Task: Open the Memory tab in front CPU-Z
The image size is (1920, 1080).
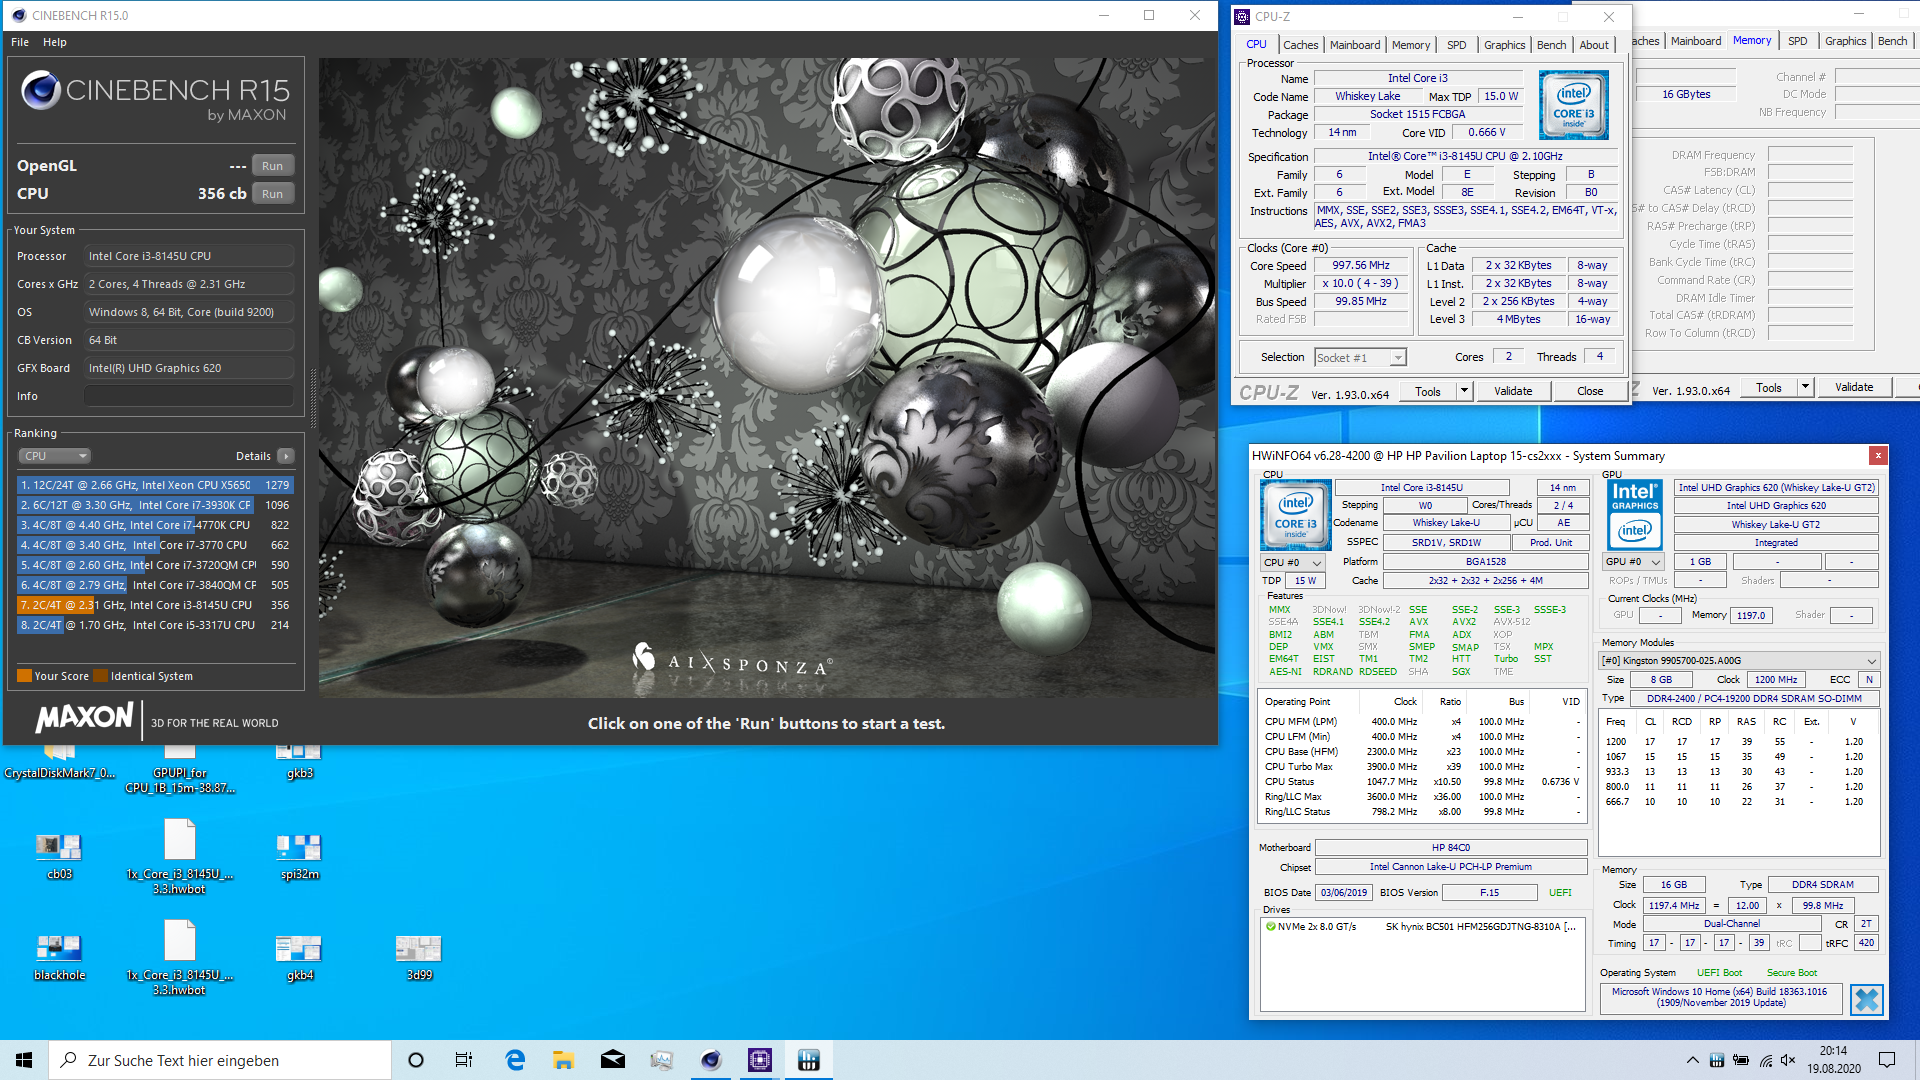Action: pos(1411,45)
